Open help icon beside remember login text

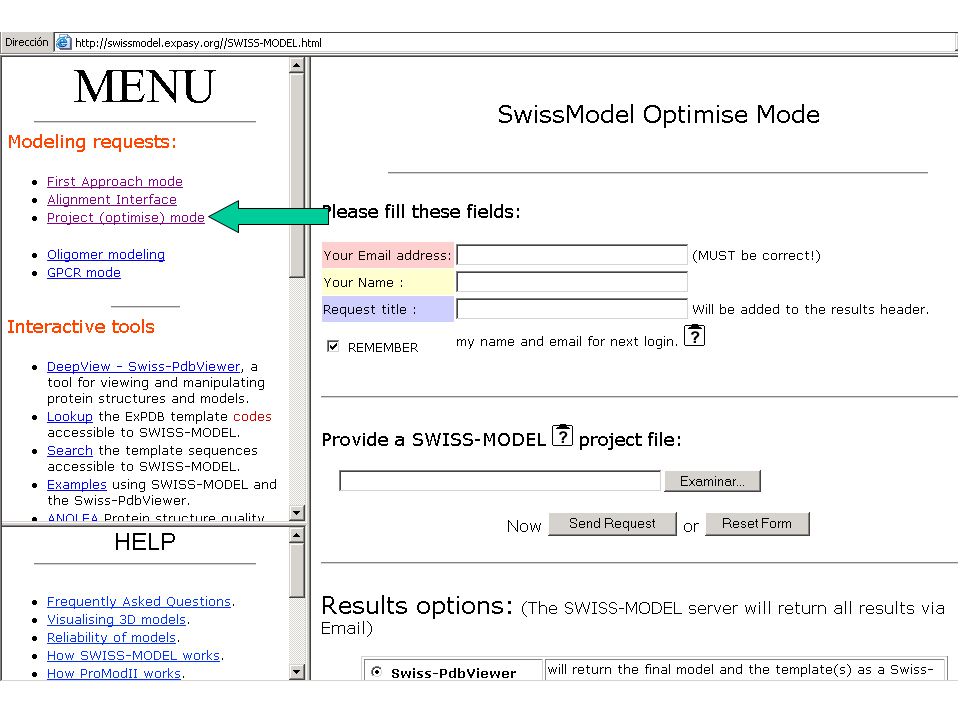(x=694, y=336)
